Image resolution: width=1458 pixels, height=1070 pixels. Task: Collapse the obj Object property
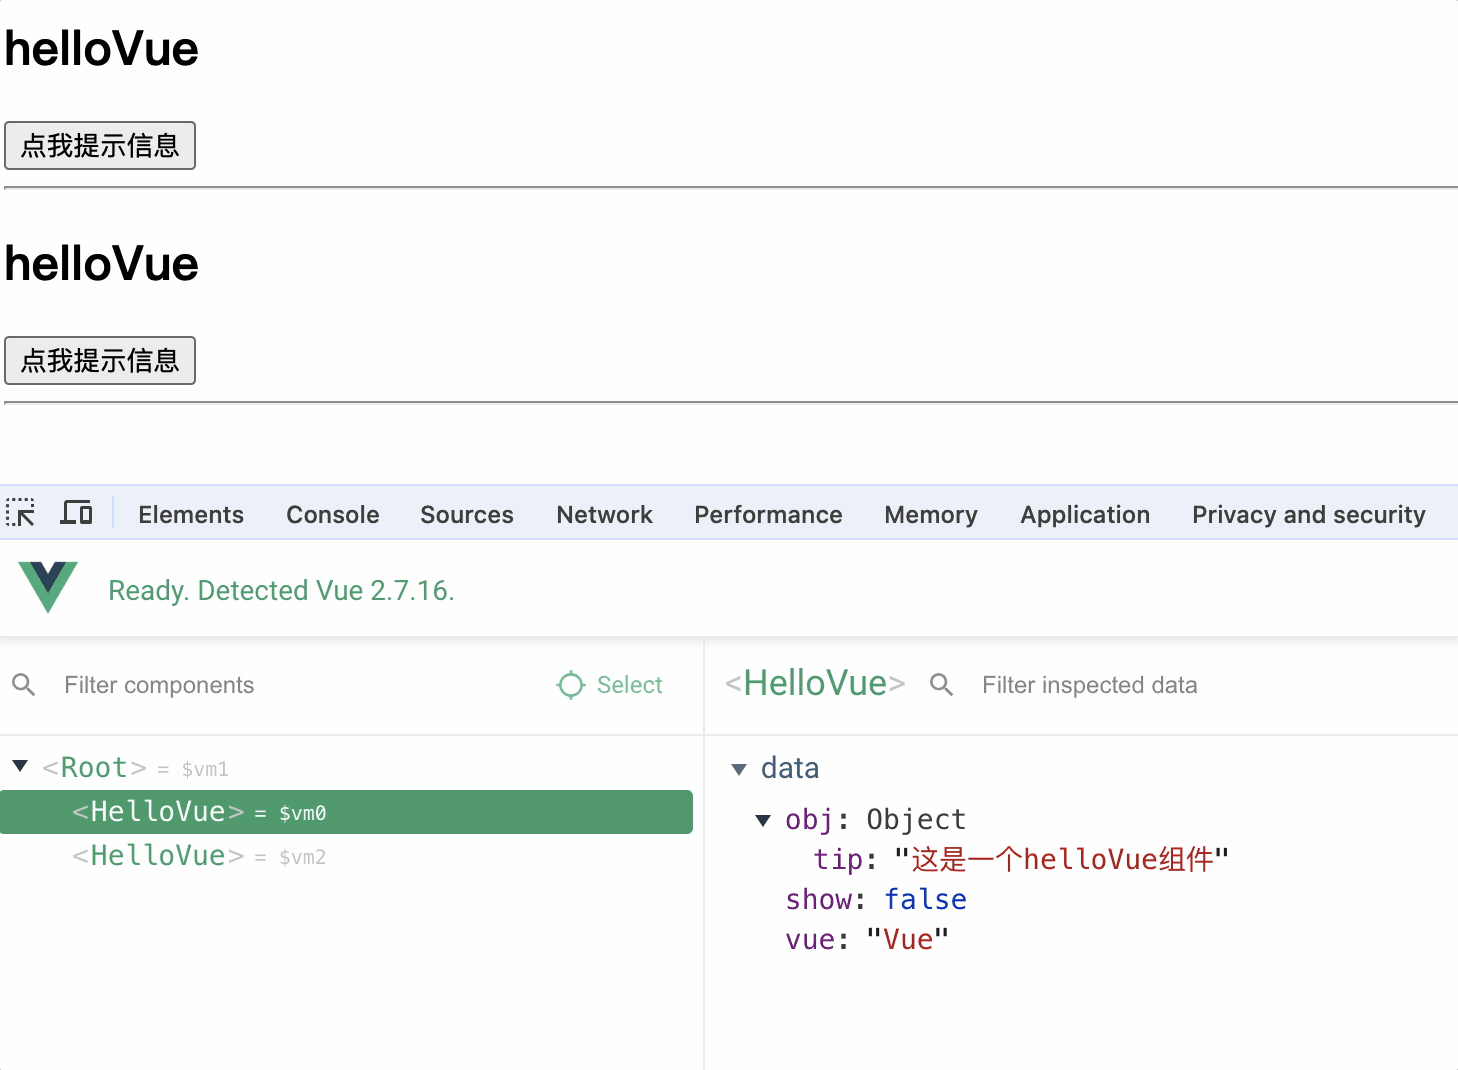763,820
